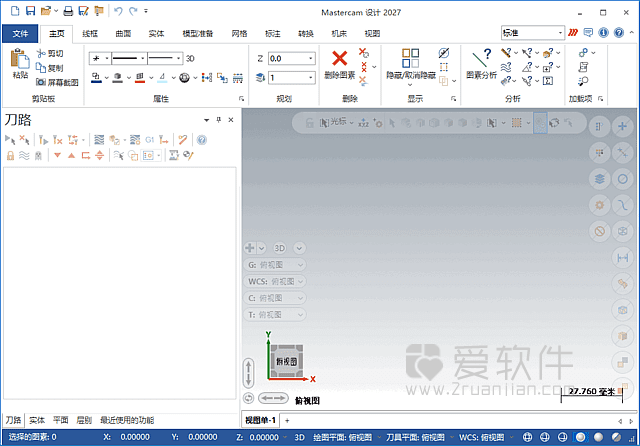Click the move insert arrow down icon
The image size is (640, 446).
(58, 155)
